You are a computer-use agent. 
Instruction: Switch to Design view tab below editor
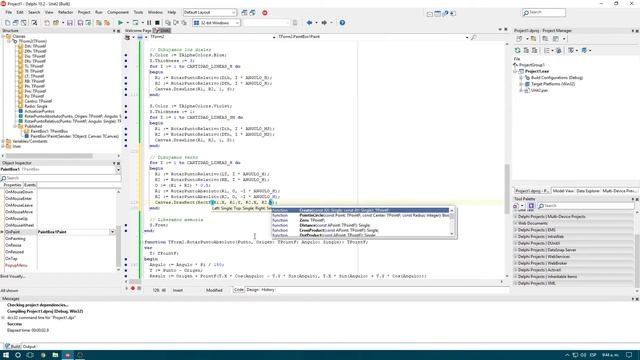coord(252,290)
